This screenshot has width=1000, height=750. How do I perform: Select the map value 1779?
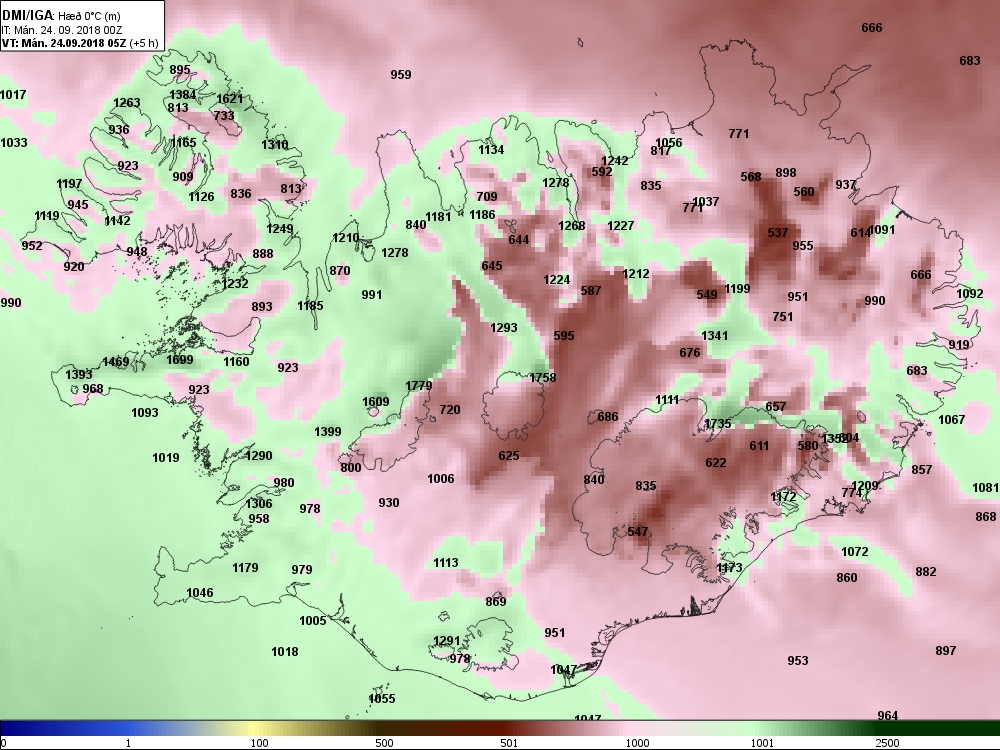coord(418,386)
